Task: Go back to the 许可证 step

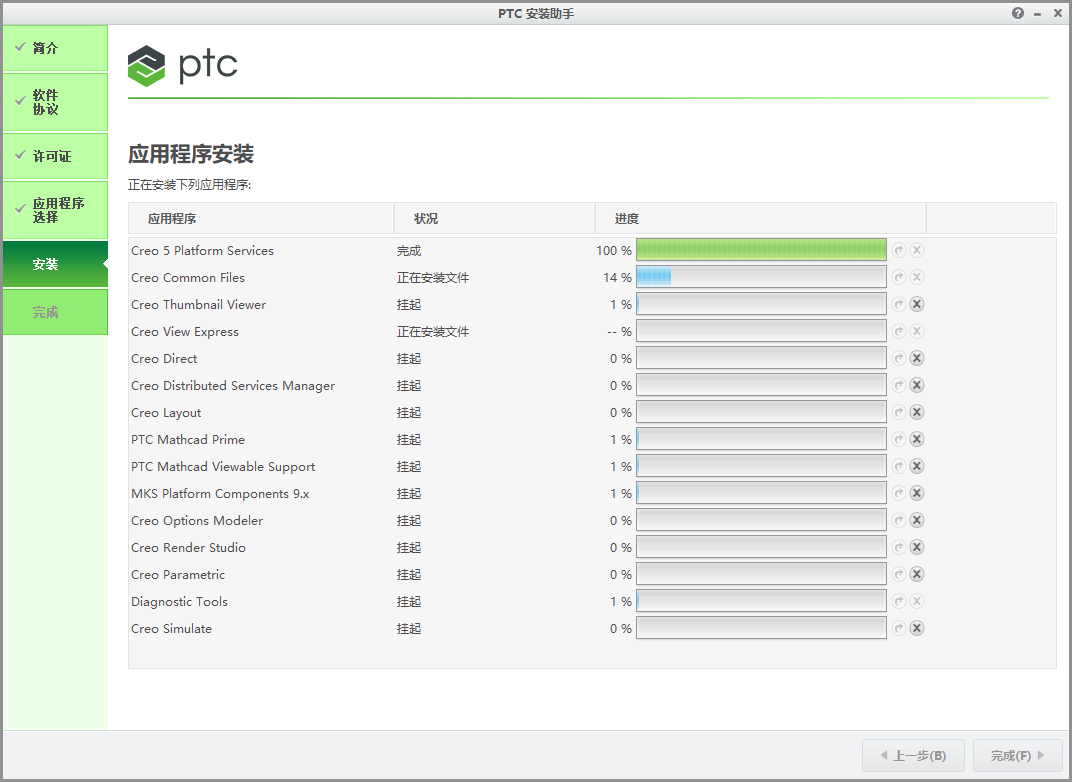Action: 54,156
